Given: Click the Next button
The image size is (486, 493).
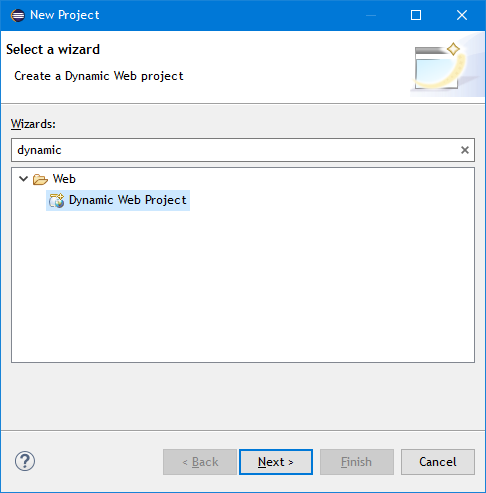Looking at the screenshot, I should click(x=276, y=462).
